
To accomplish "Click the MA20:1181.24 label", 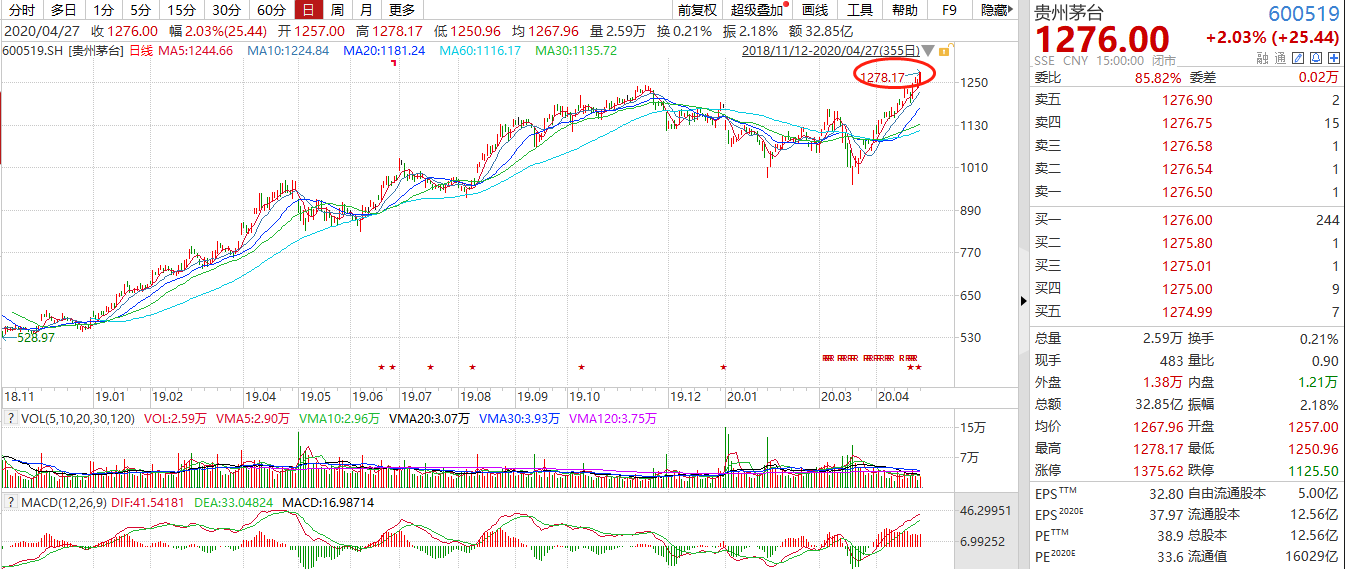I will (x=384, y=50).
